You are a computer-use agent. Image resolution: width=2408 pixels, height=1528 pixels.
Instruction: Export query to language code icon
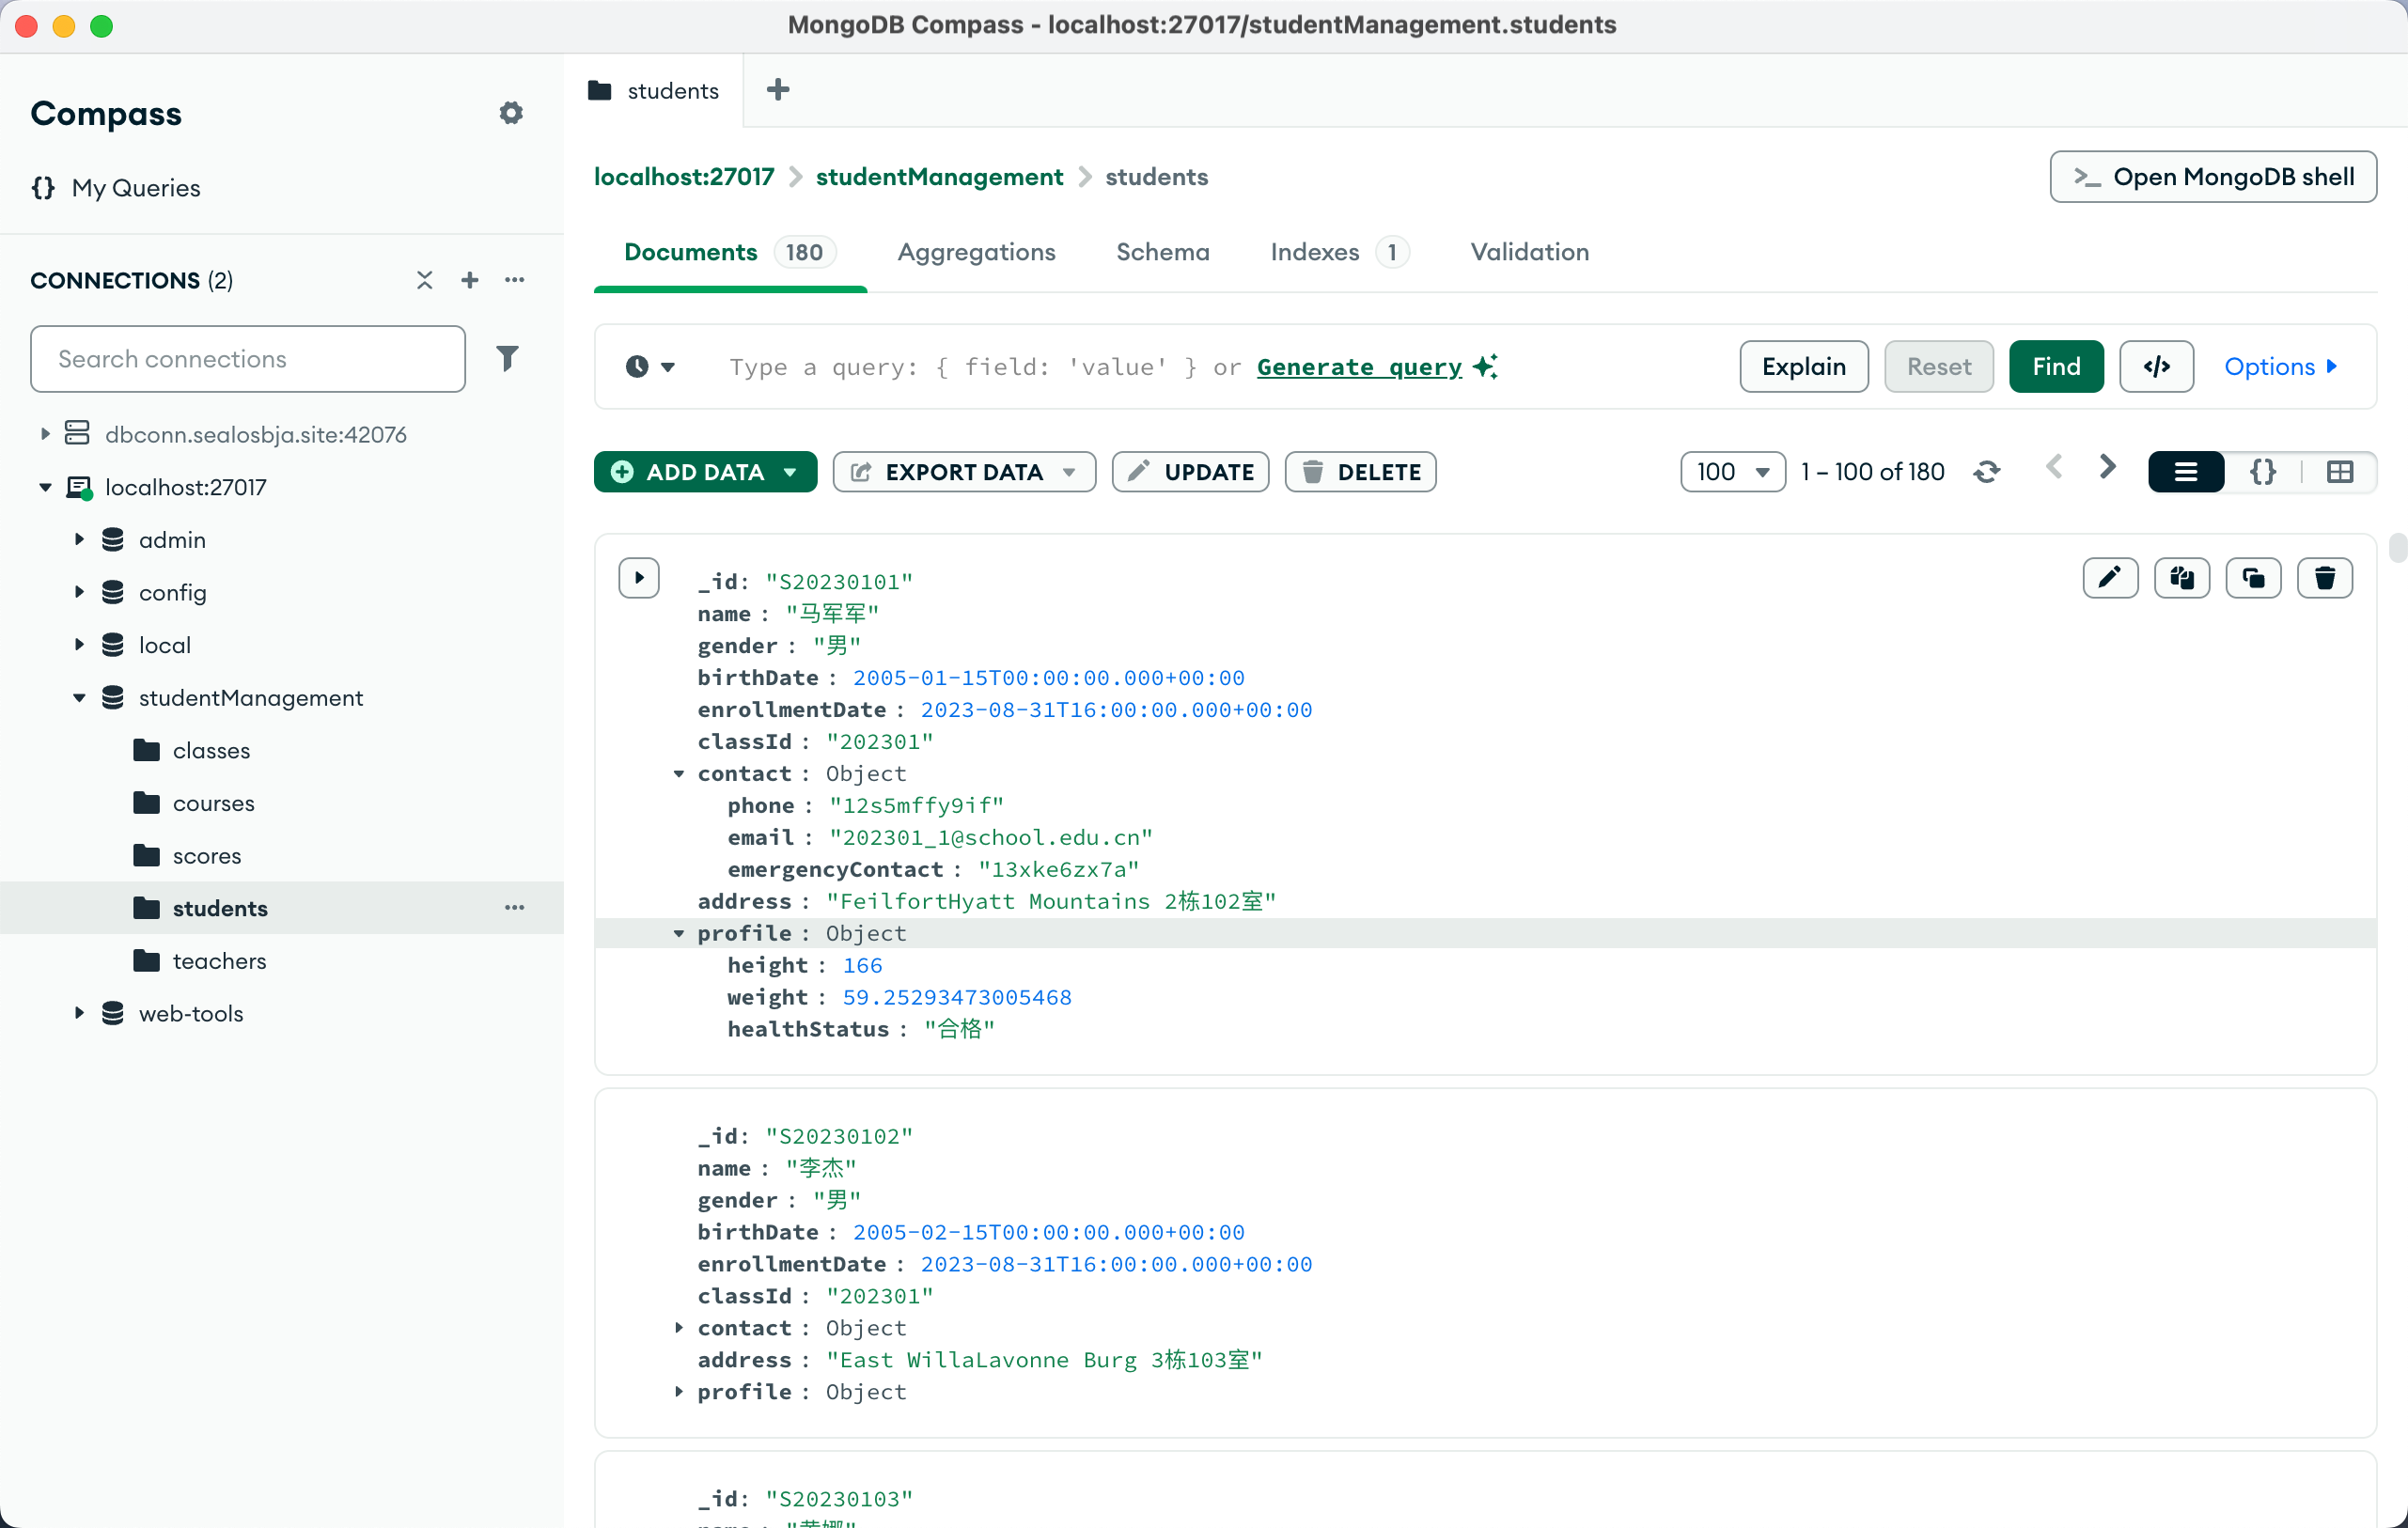[2157, 367]
